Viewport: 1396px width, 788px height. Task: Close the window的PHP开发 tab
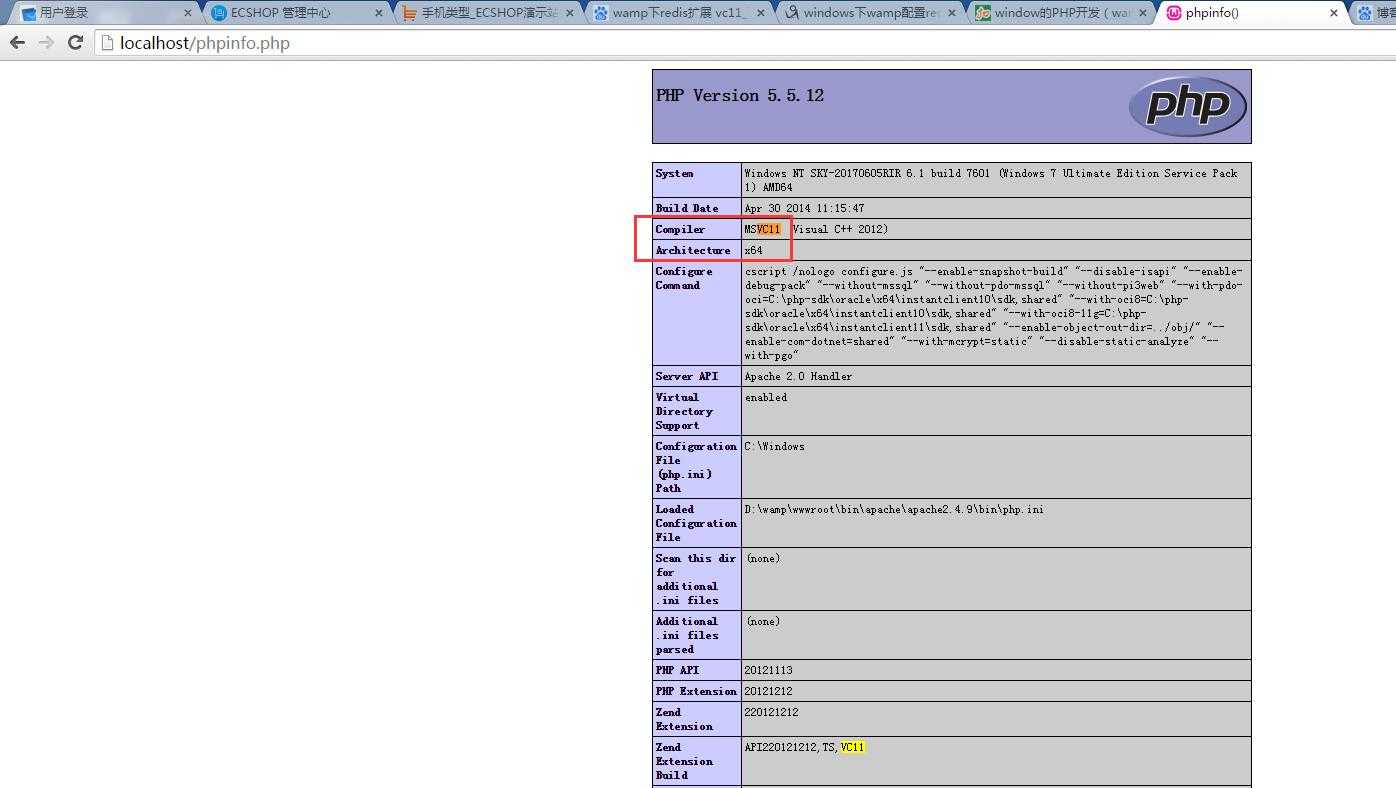pos(1141,13)
